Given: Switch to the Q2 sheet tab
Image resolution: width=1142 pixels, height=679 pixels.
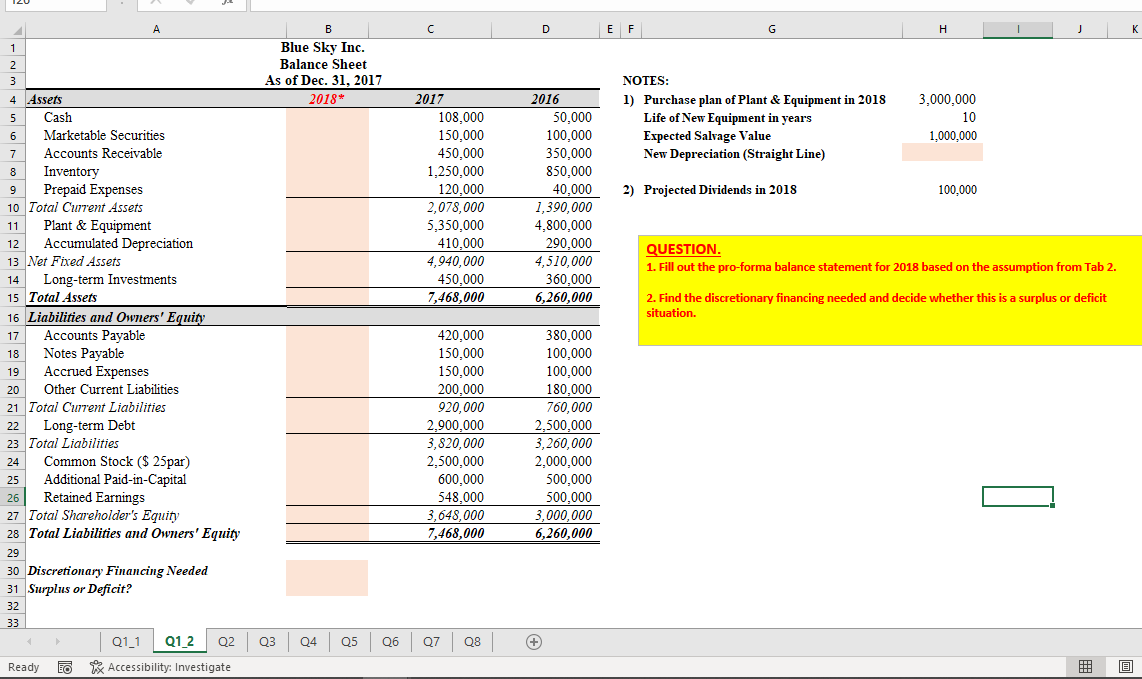Looking at the screenshot, I should tap(227, 642).
